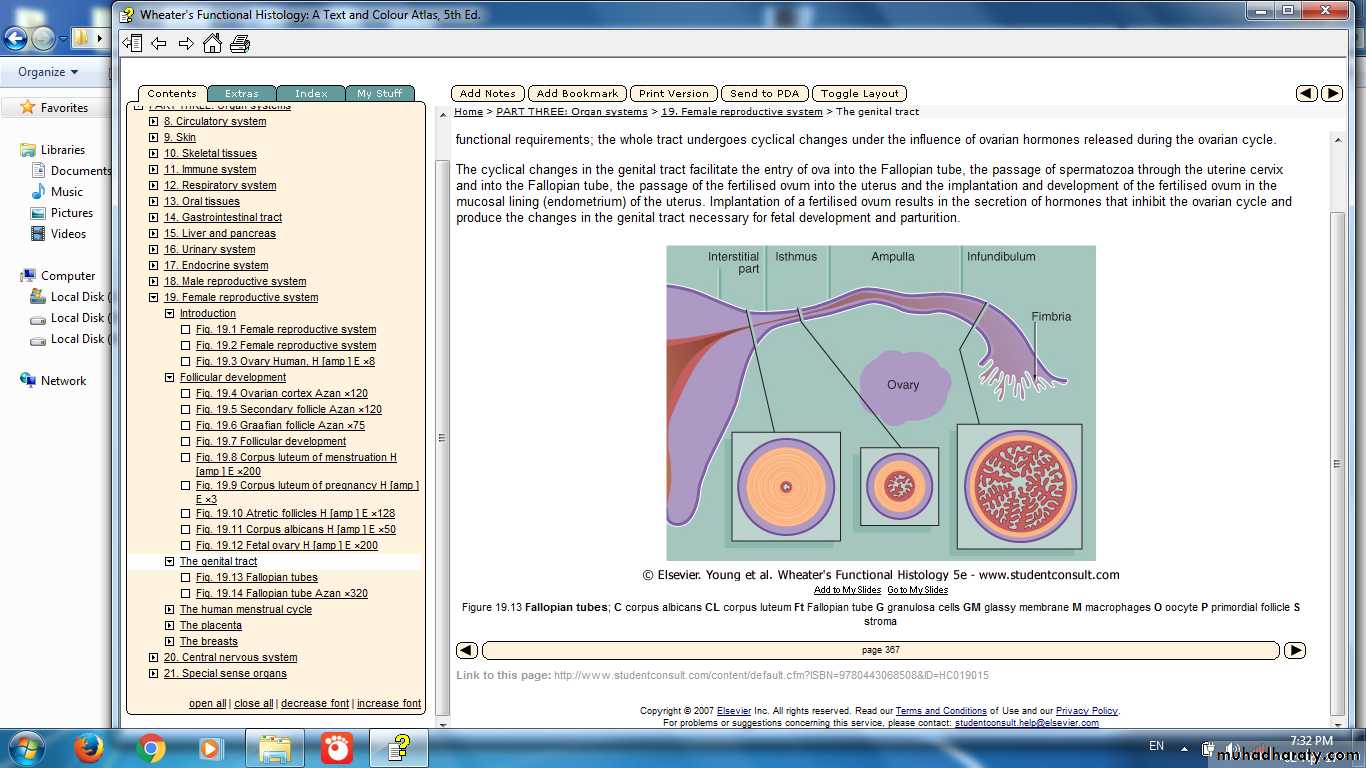Click the Print icon in the toolbar
This screenshot has height=768, width=1366.
[240, 43]
